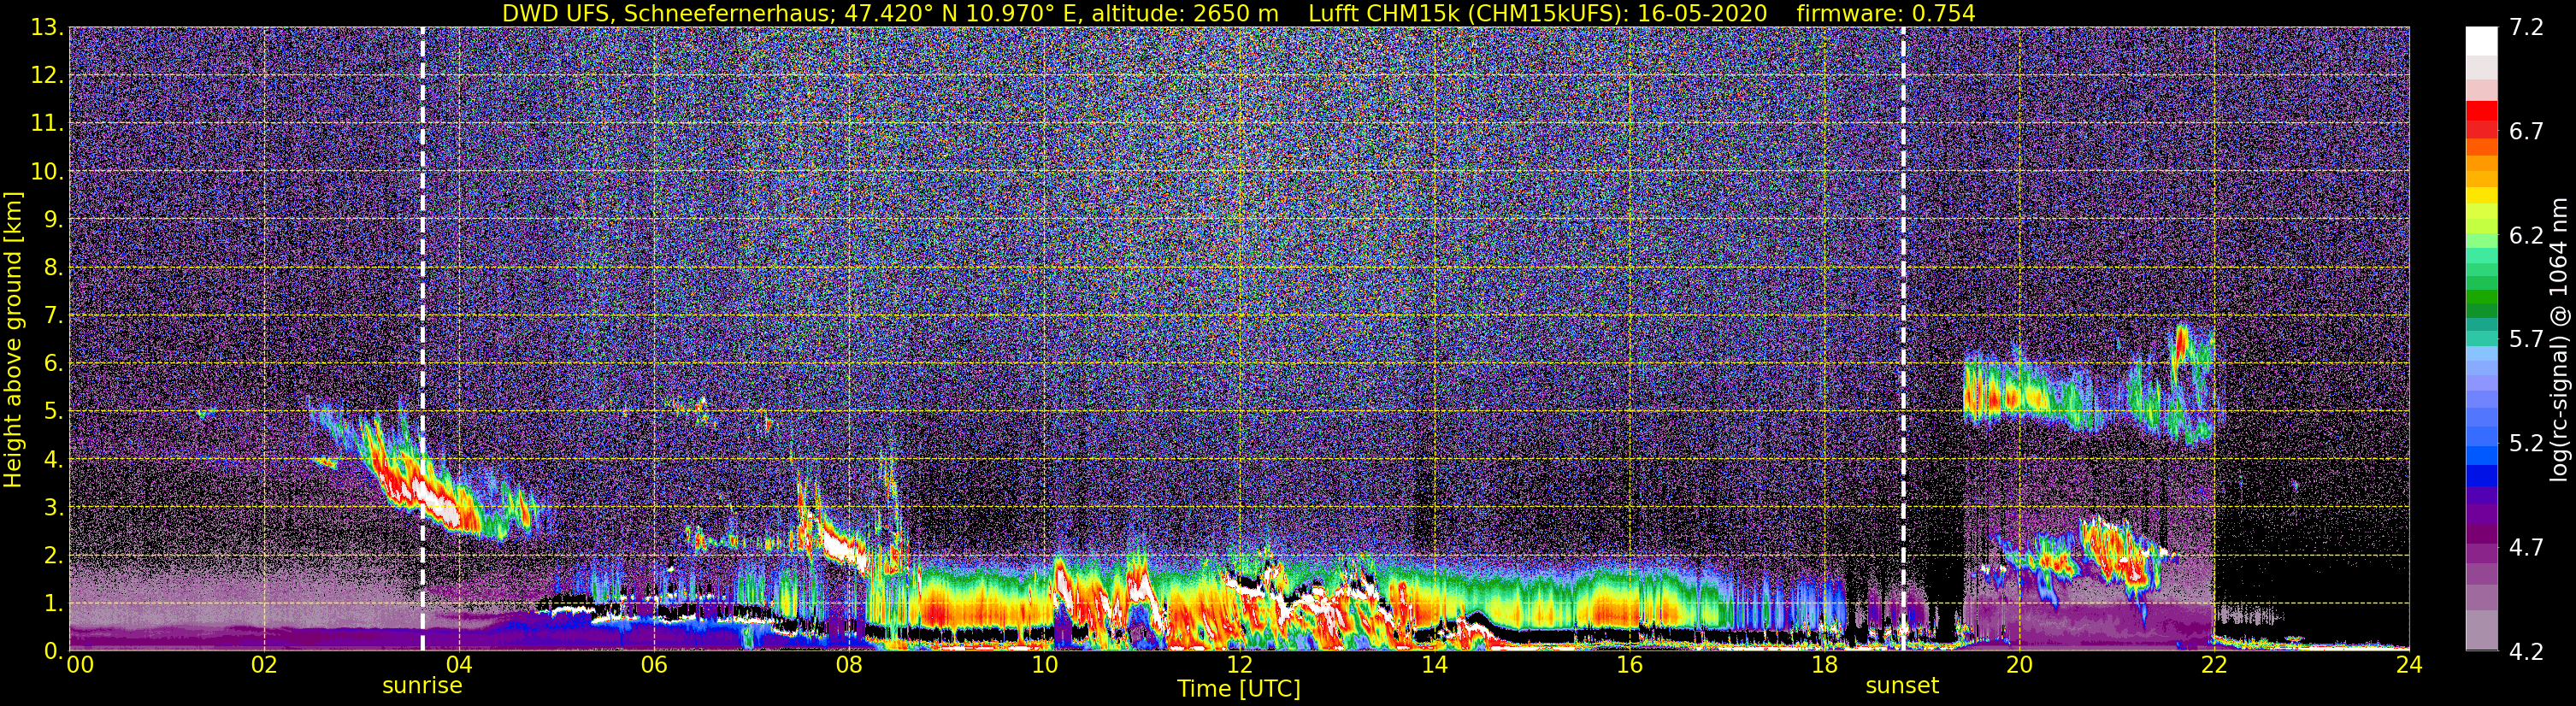Click the colorbar tick value 4.2

pos(2526,651)
